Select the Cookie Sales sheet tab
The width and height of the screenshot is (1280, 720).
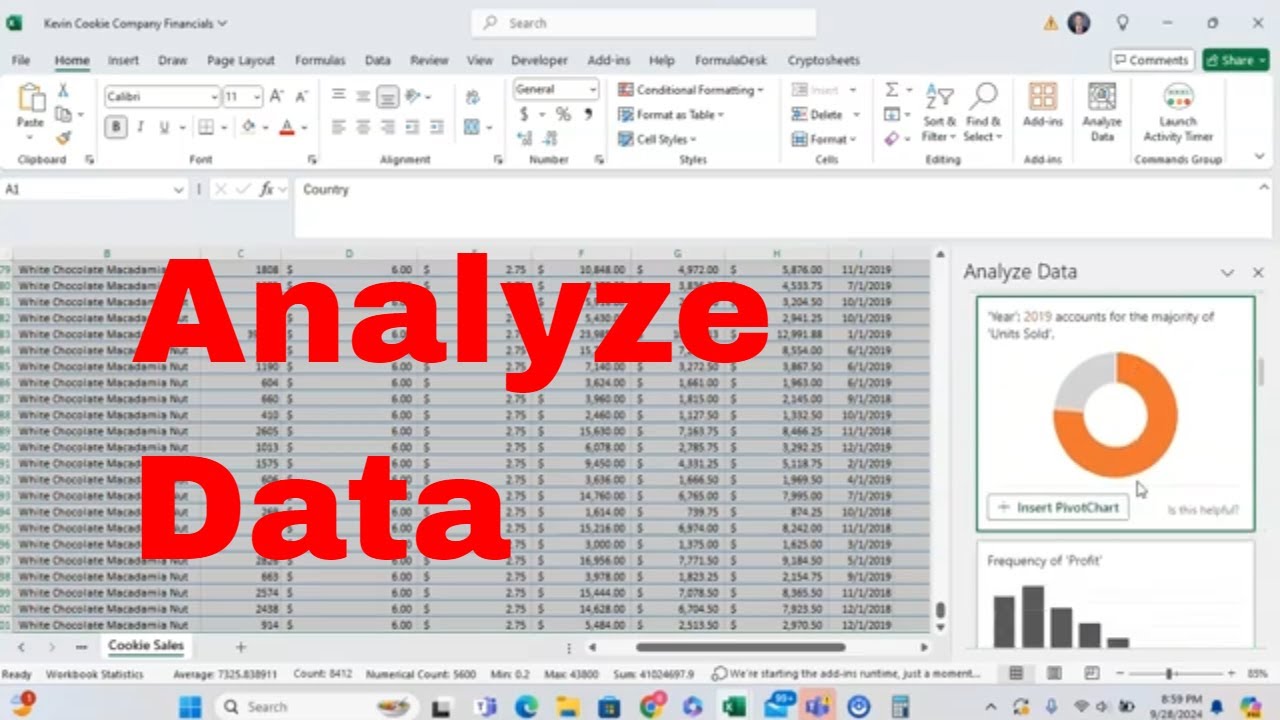(146, 646)
